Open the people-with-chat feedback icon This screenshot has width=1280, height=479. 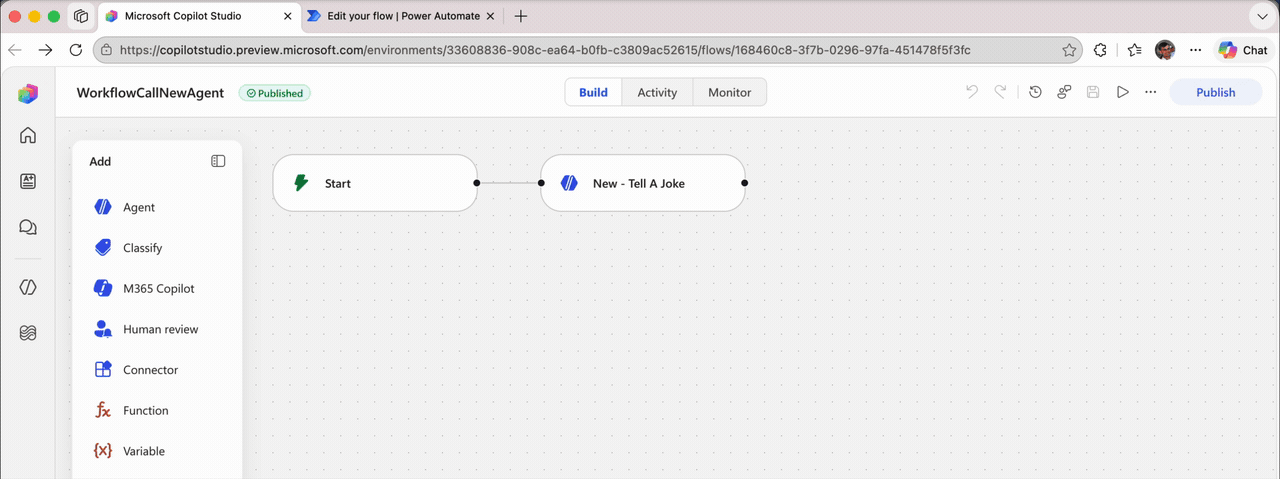coord(1064,92)
